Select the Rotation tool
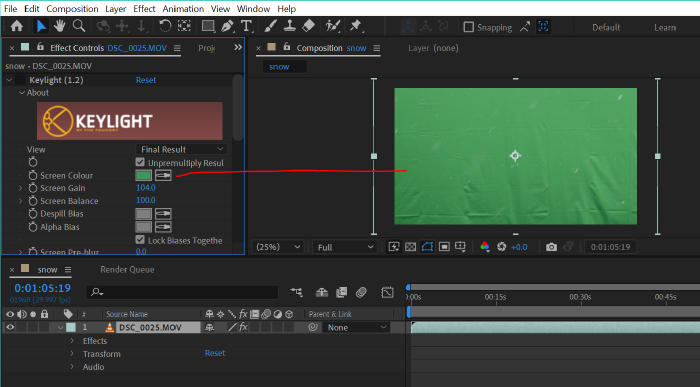The height and width of the screenshot is (387, 700). pos(165,26)
